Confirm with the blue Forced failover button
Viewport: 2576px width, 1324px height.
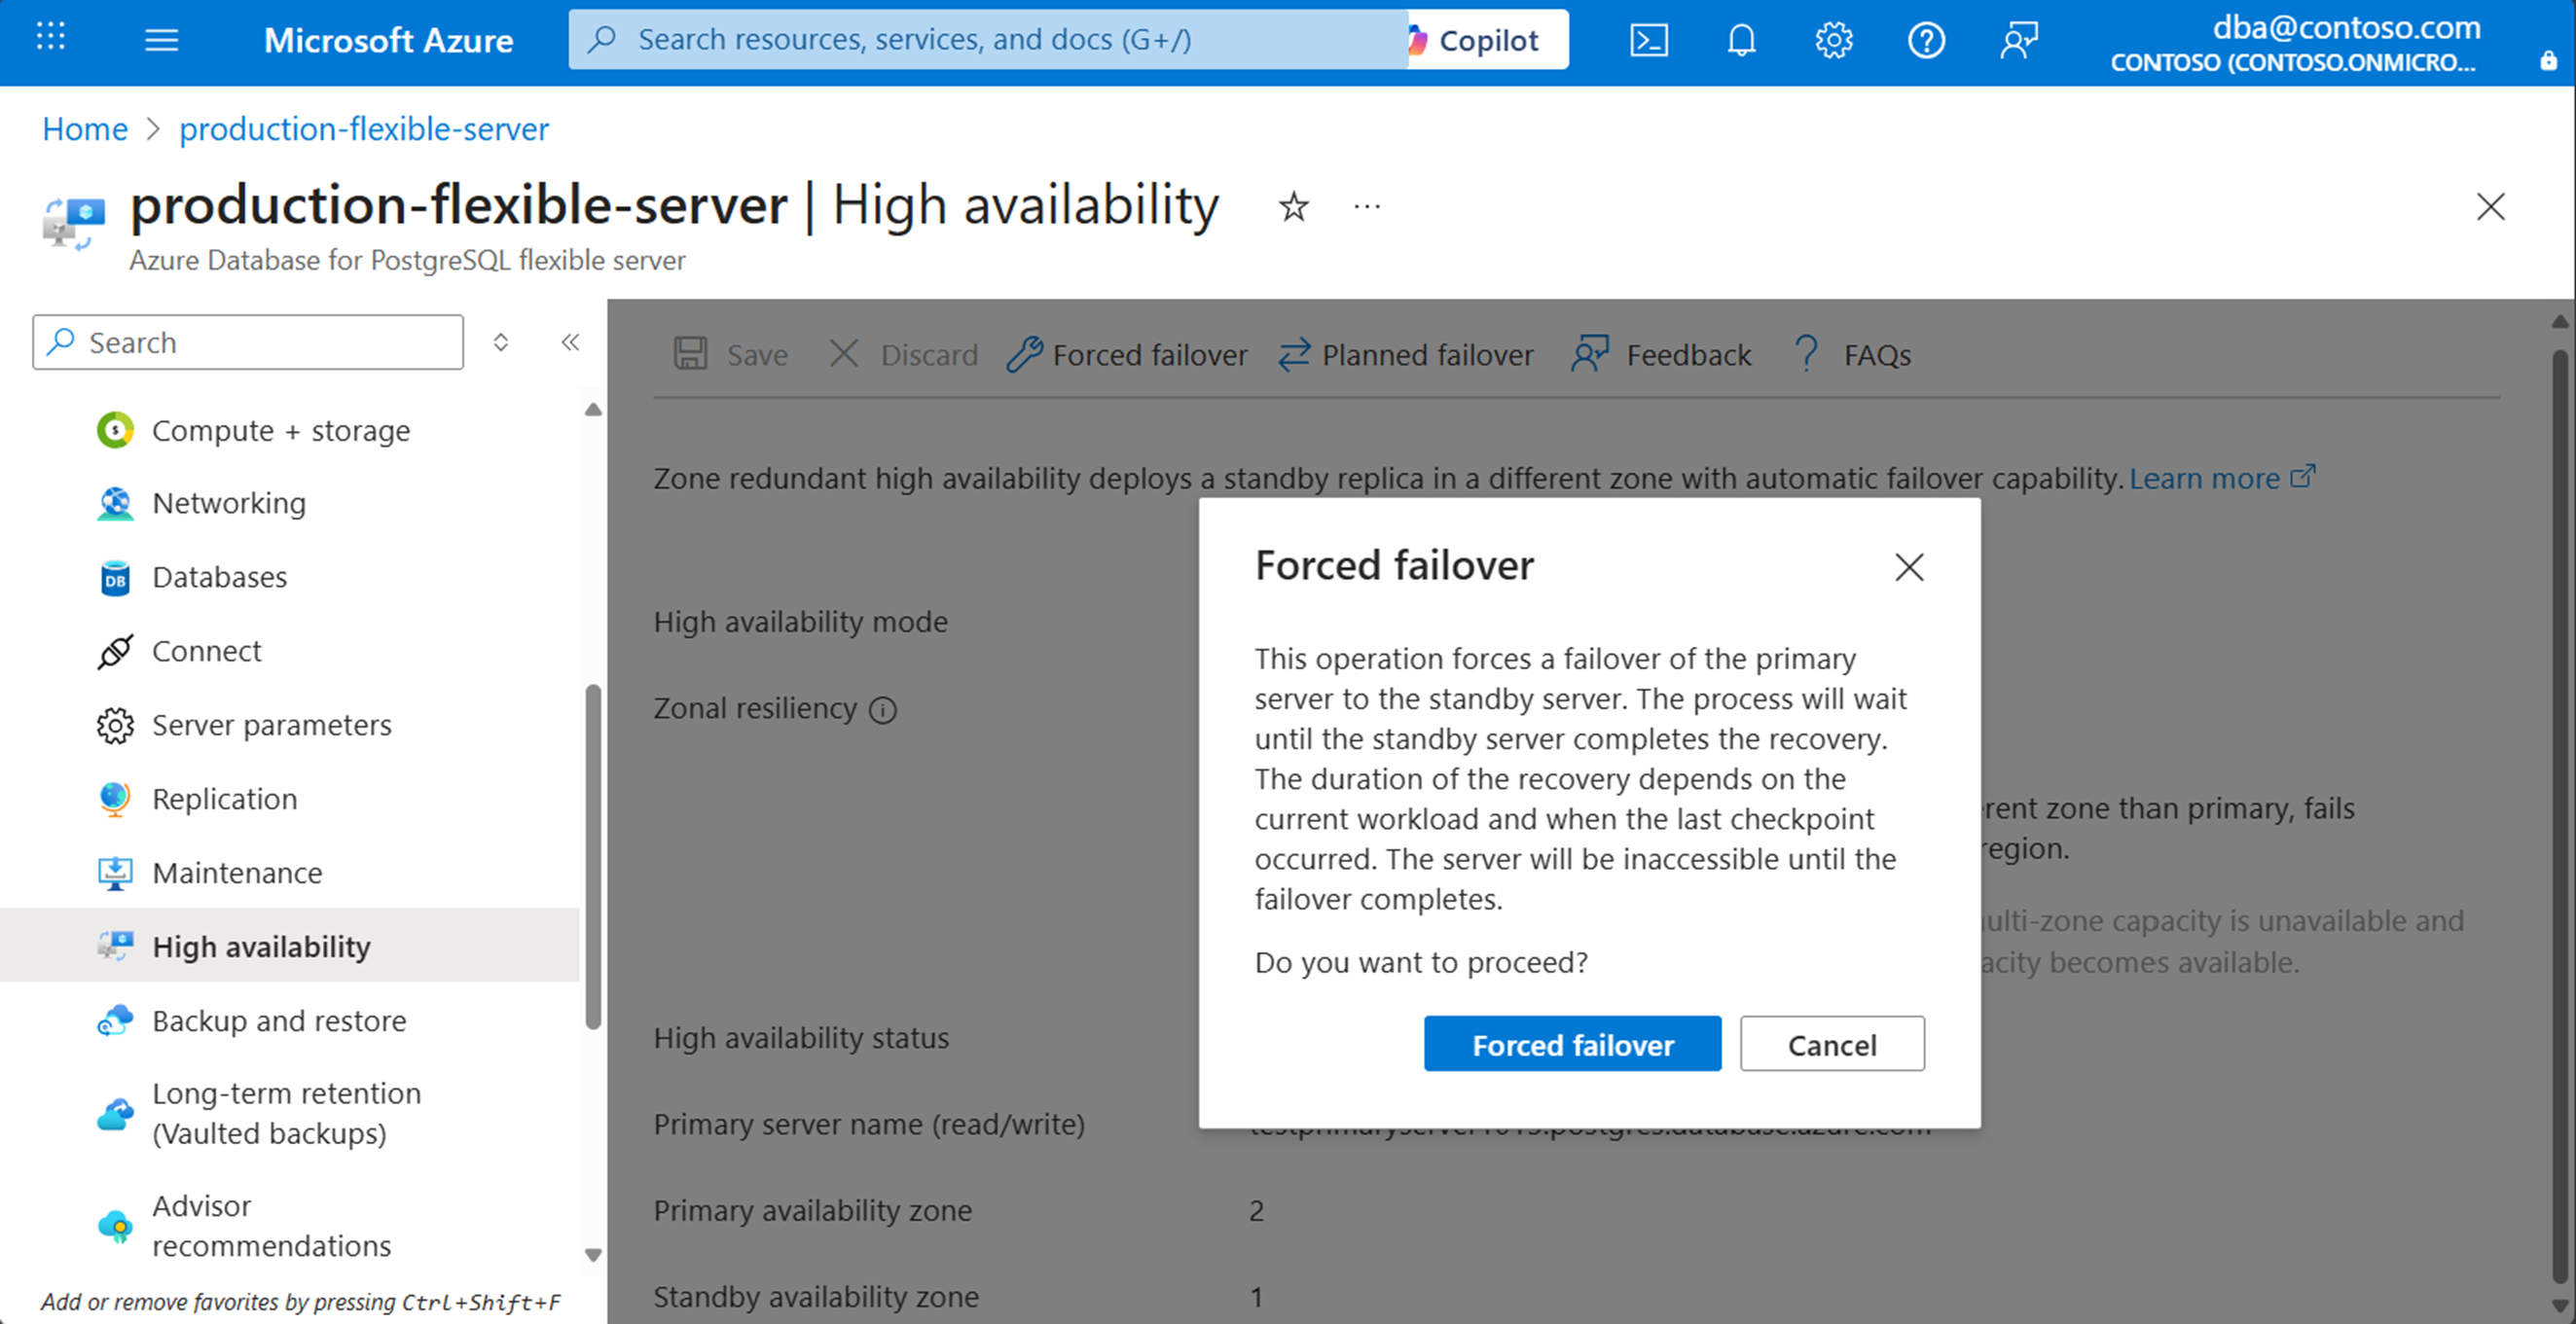pos(1571,1044)
